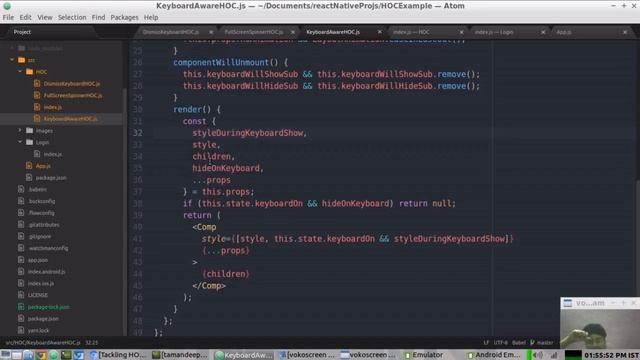Switch to the DismissKeyboardHOC.js tab
This screenshot has width=640, height=360.
171,32
